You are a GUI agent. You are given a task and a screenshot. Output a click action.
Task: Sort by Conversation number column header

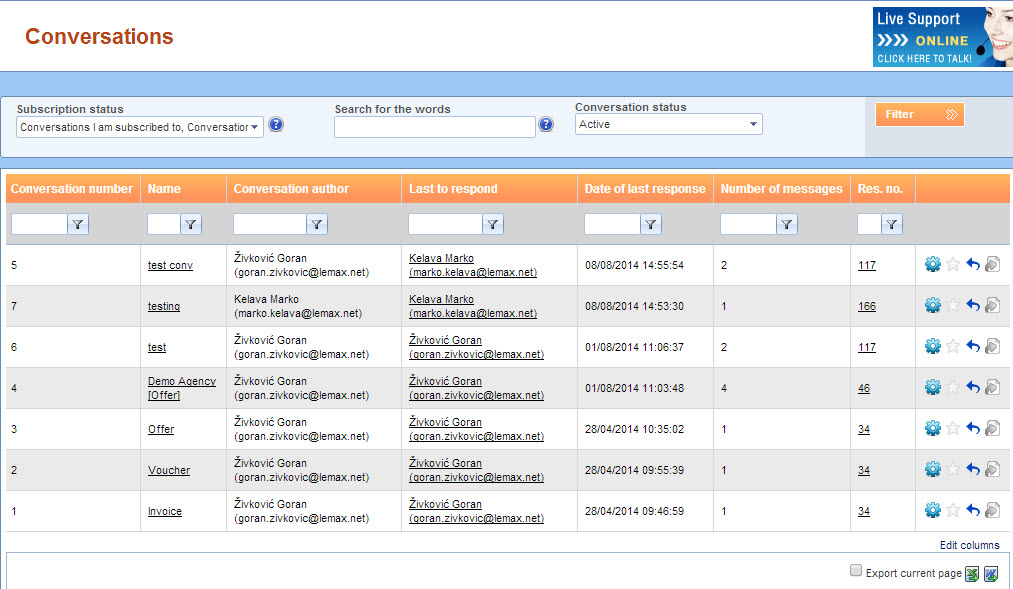(x=72, y=189)
